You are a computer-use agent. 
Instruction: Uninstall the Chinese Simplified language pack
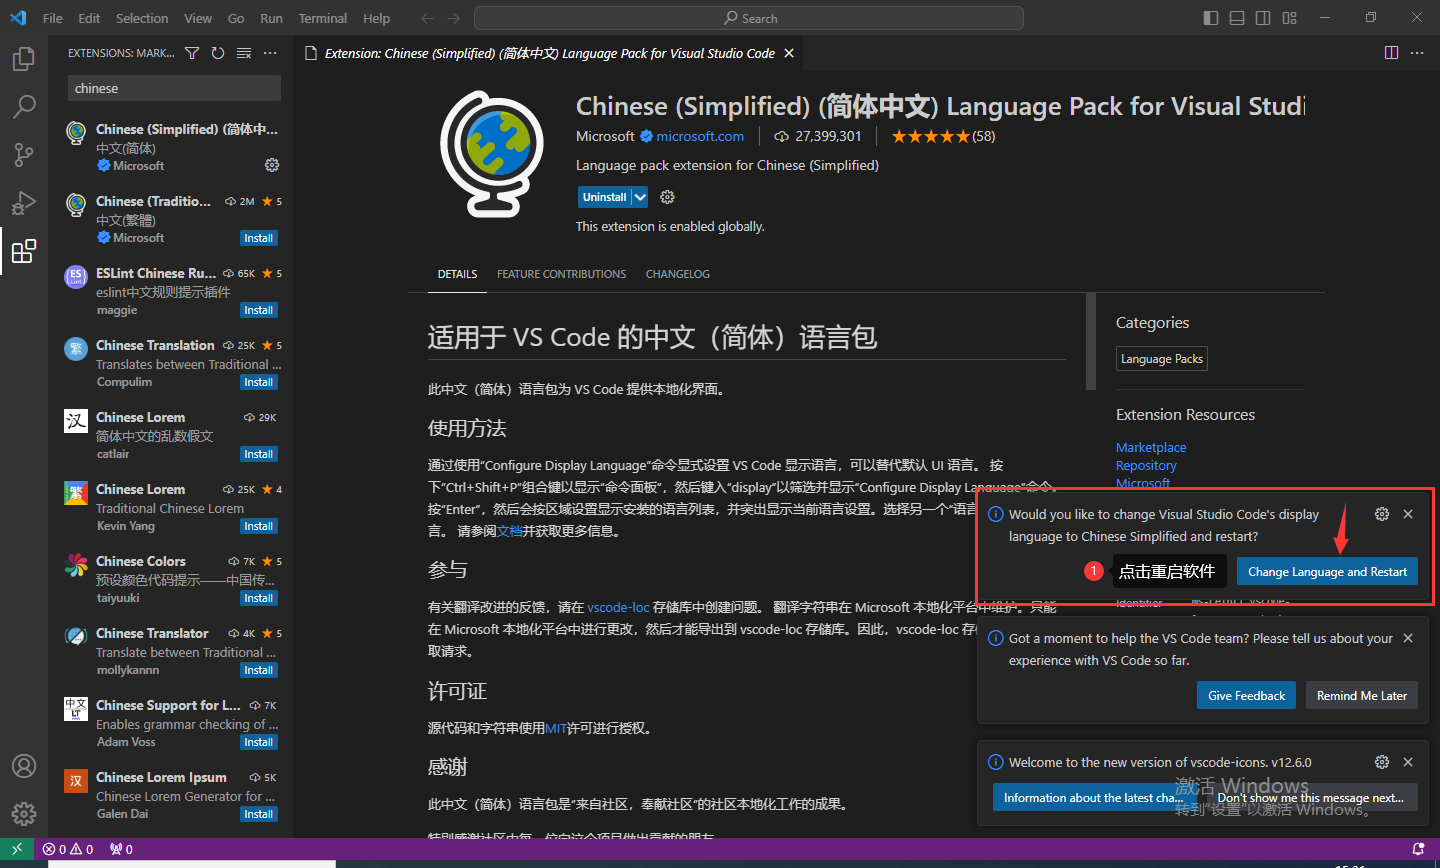pyautogui.click(x=604, y=197)
